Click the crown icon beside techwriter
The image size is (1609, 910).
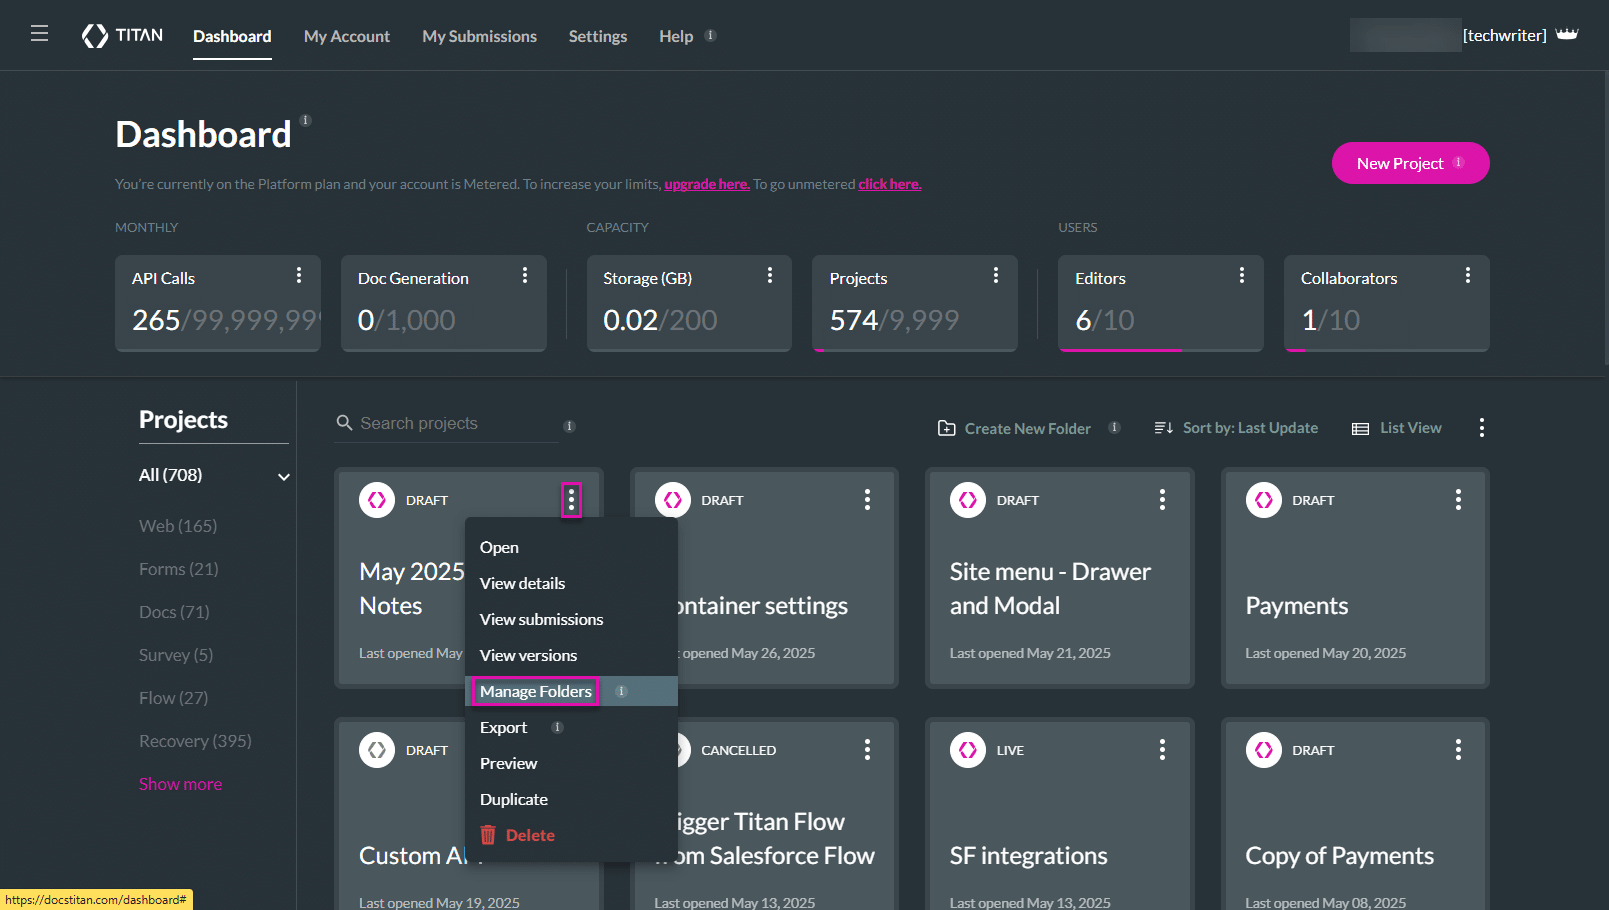[x=1567, y=35]
